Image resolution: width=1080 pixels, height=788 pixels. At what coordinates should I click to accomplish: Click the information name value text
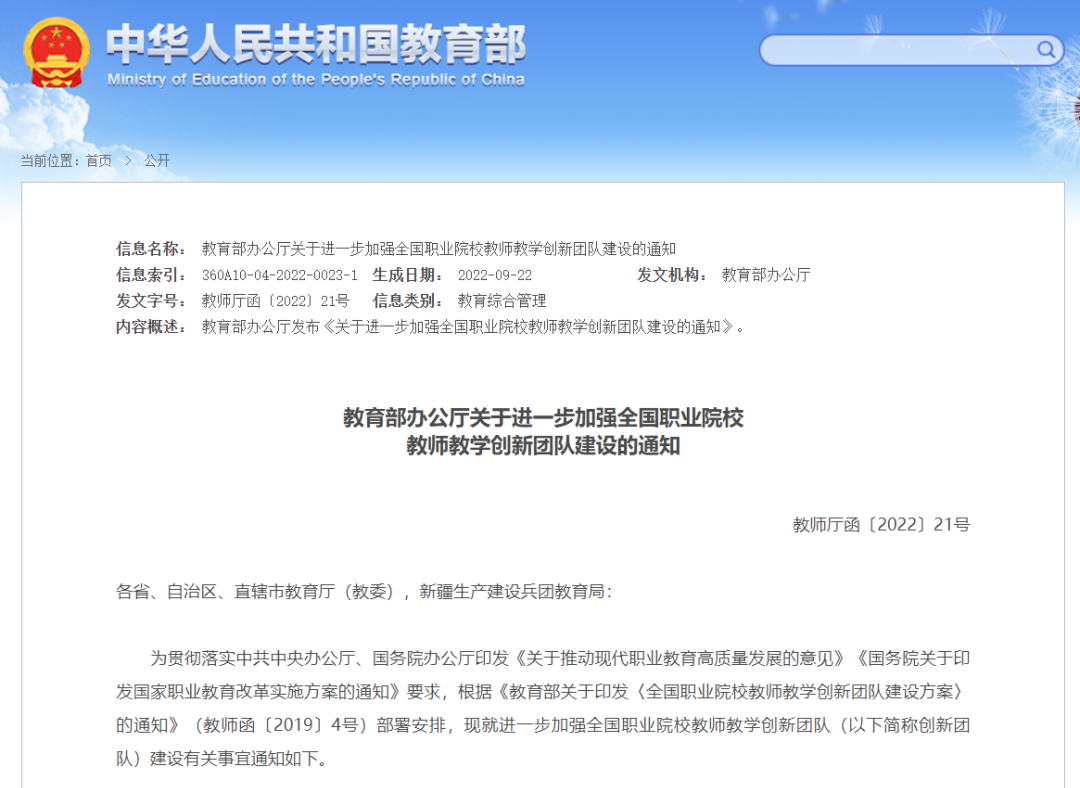click(x=439, y=249)
